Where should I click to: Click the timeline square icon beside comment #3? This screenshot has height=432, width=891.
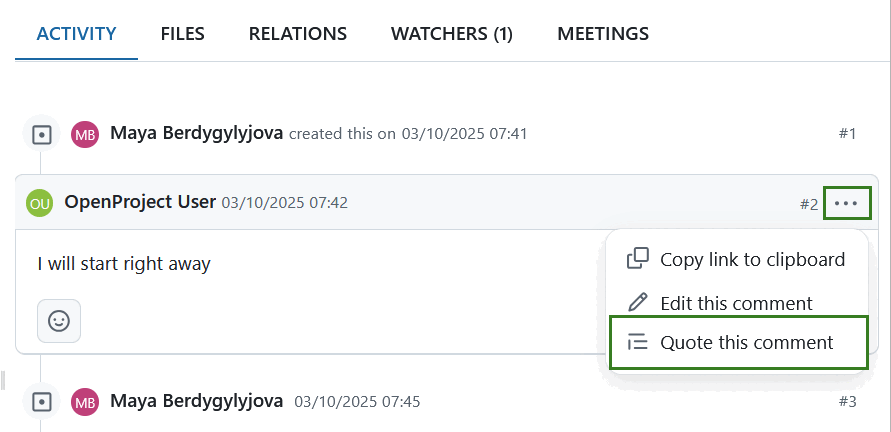pyautogui.click(x=41, y=402)
